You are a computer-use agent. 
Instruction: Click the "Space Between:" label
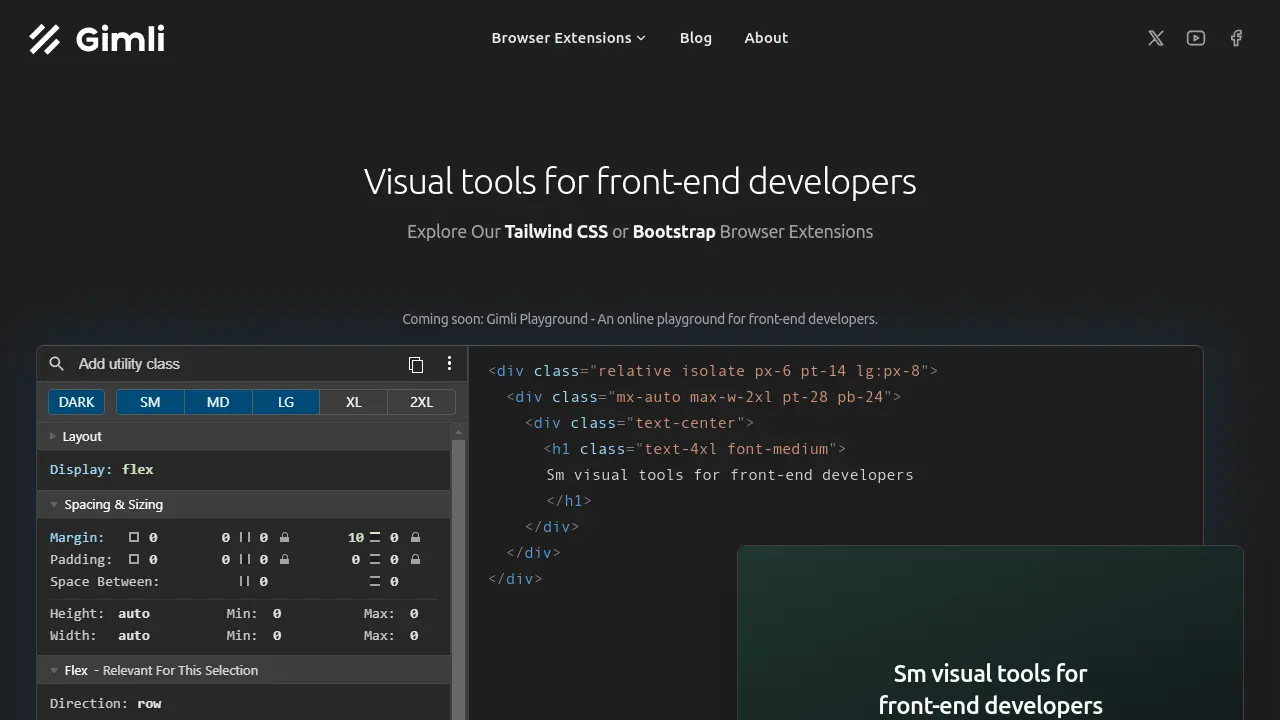click(105, 581)
